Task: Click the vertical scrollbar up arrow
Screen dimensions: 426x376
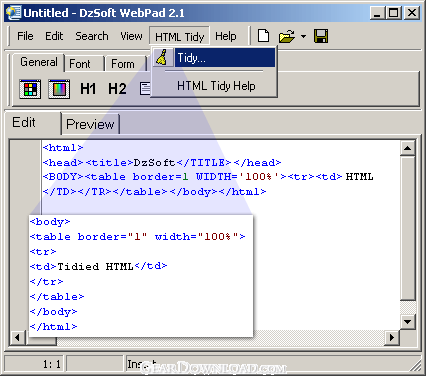Action: 407,148
